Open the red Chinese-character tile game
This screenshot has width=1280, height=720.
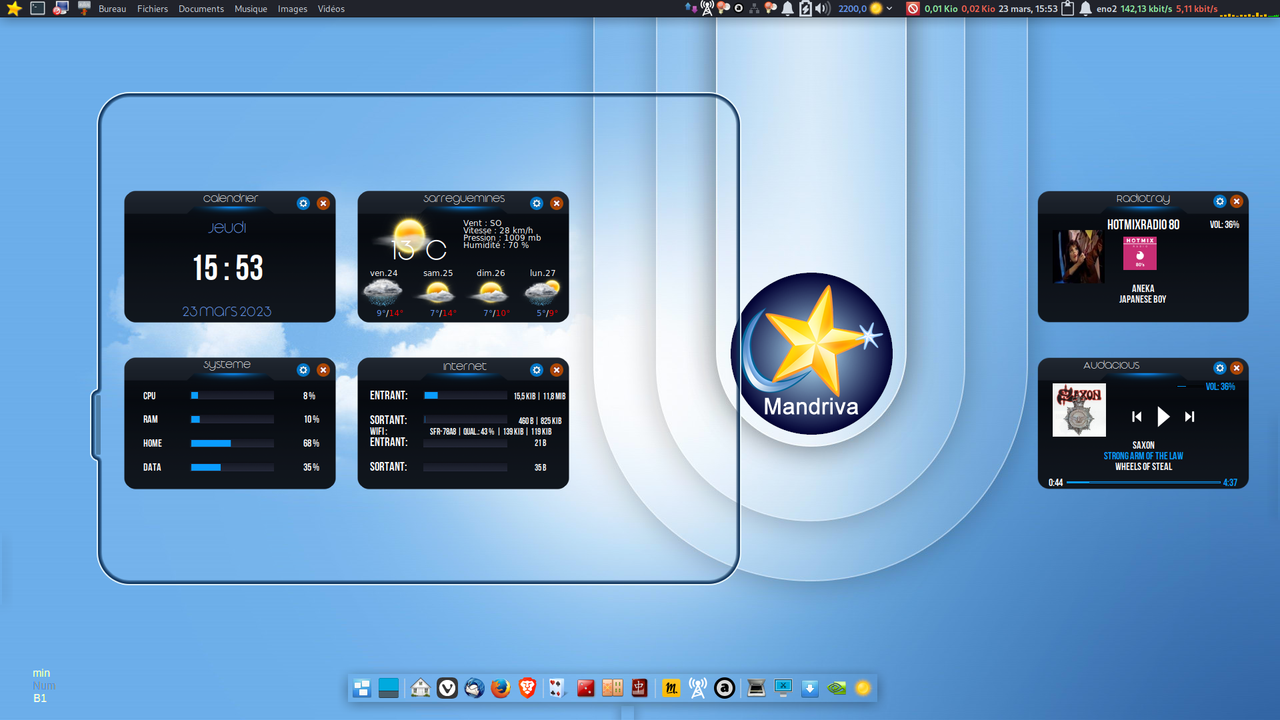pyautogui.click(x=640, y=688)
